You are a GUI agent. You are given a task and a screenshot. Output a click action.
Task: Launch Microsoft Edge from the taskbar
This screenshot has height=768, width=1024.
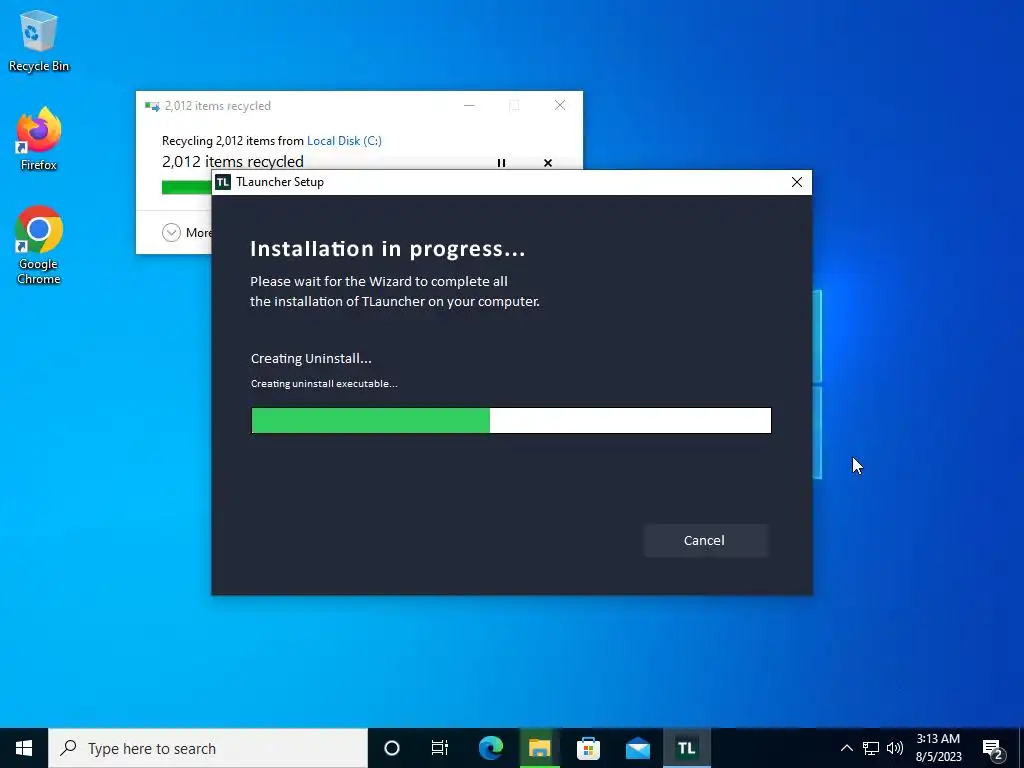pos(490,748)
